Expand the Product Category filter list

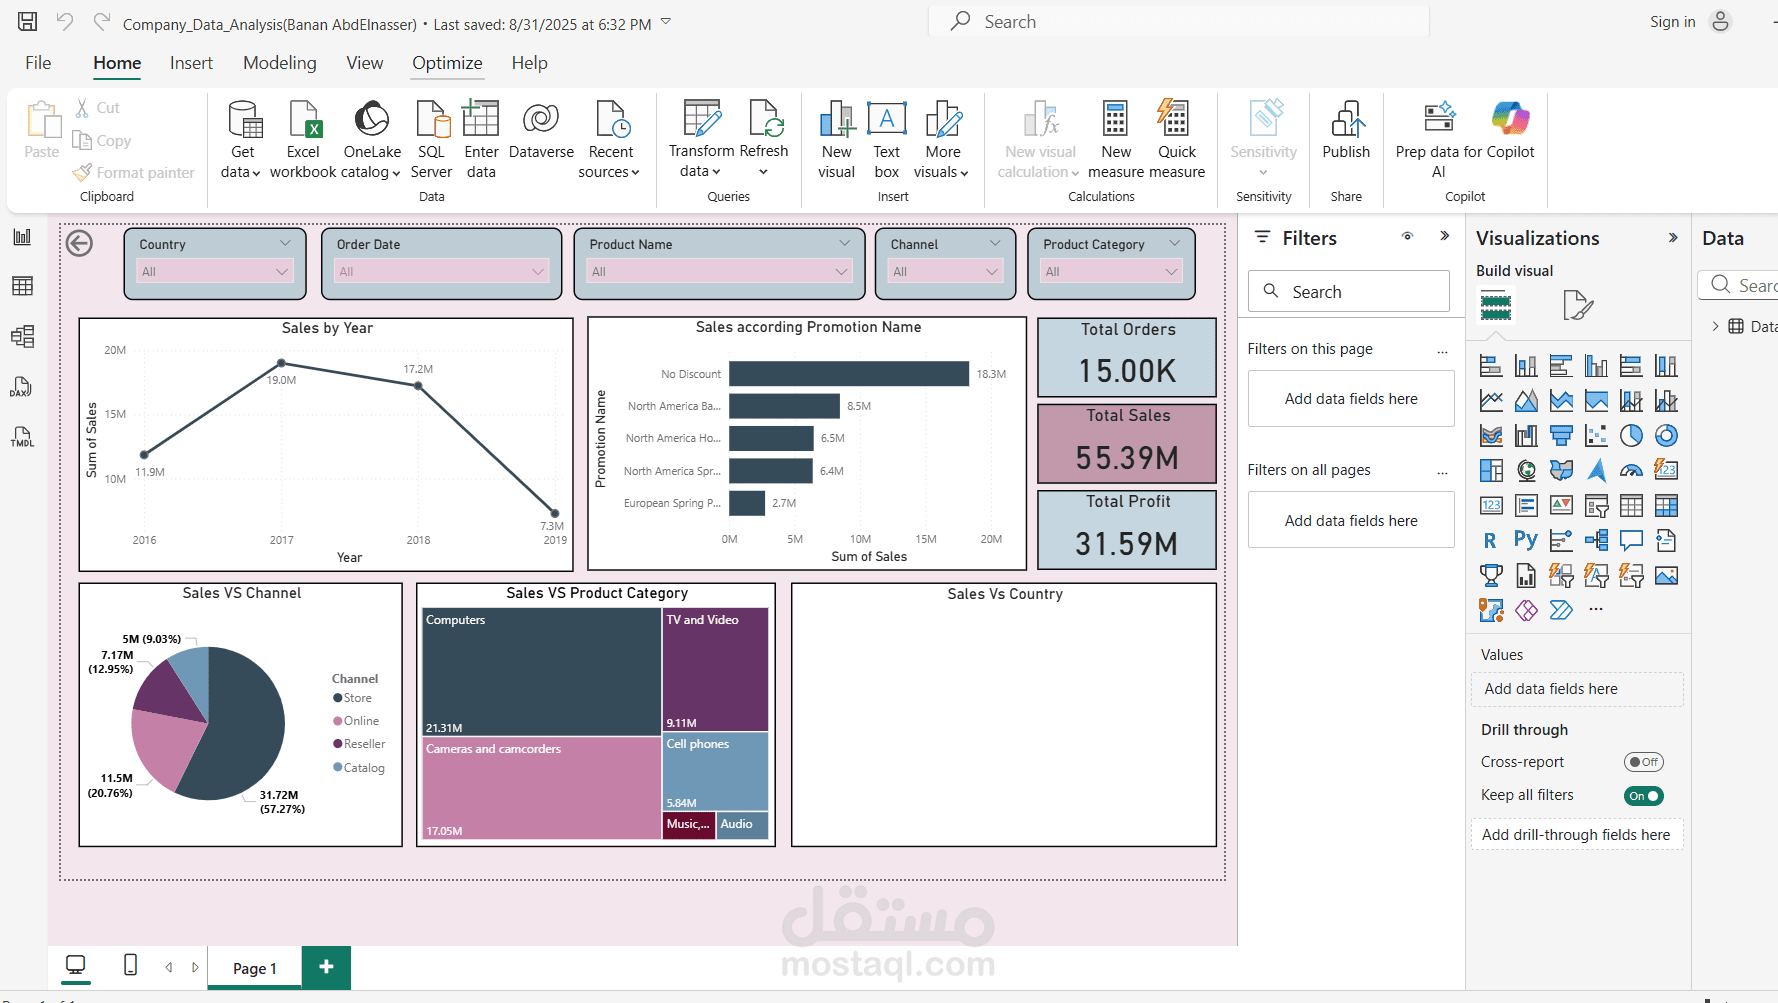point(1171,271)
